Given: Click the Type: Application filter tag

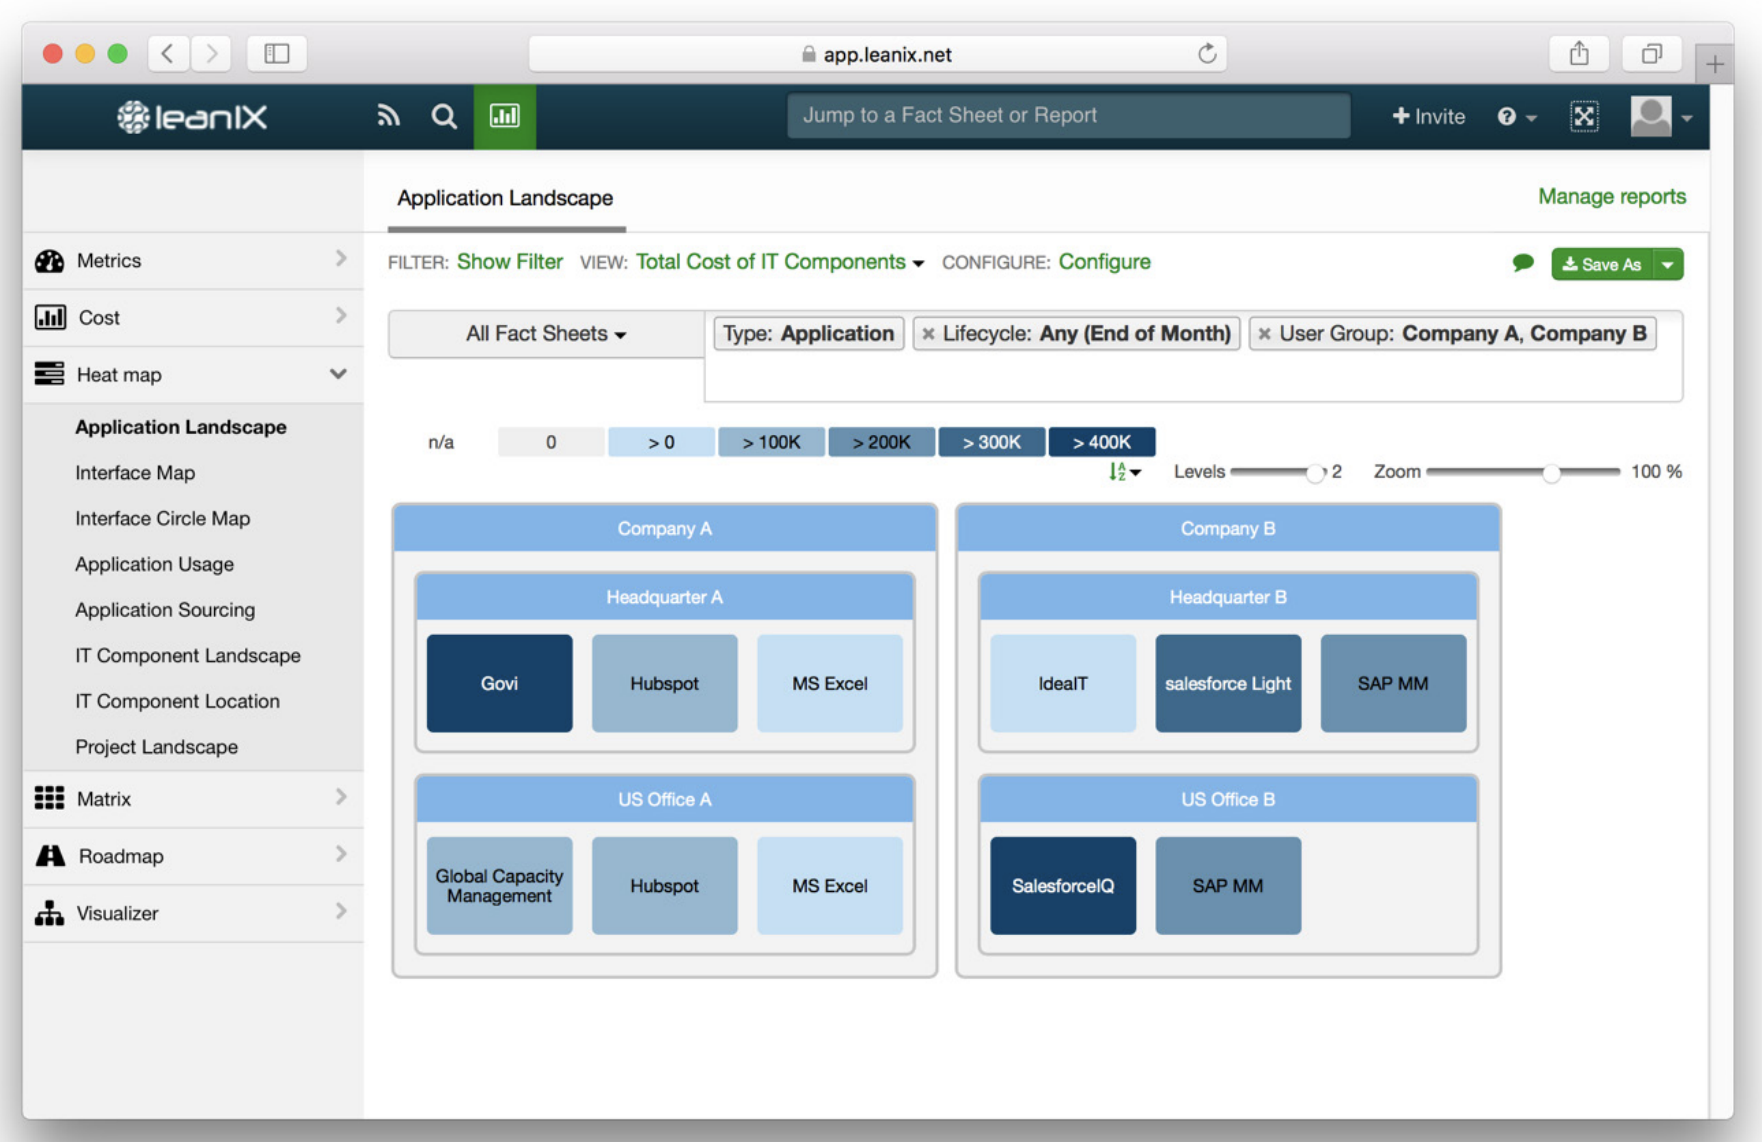Looking at the screenshot, I should coord(809,334).
